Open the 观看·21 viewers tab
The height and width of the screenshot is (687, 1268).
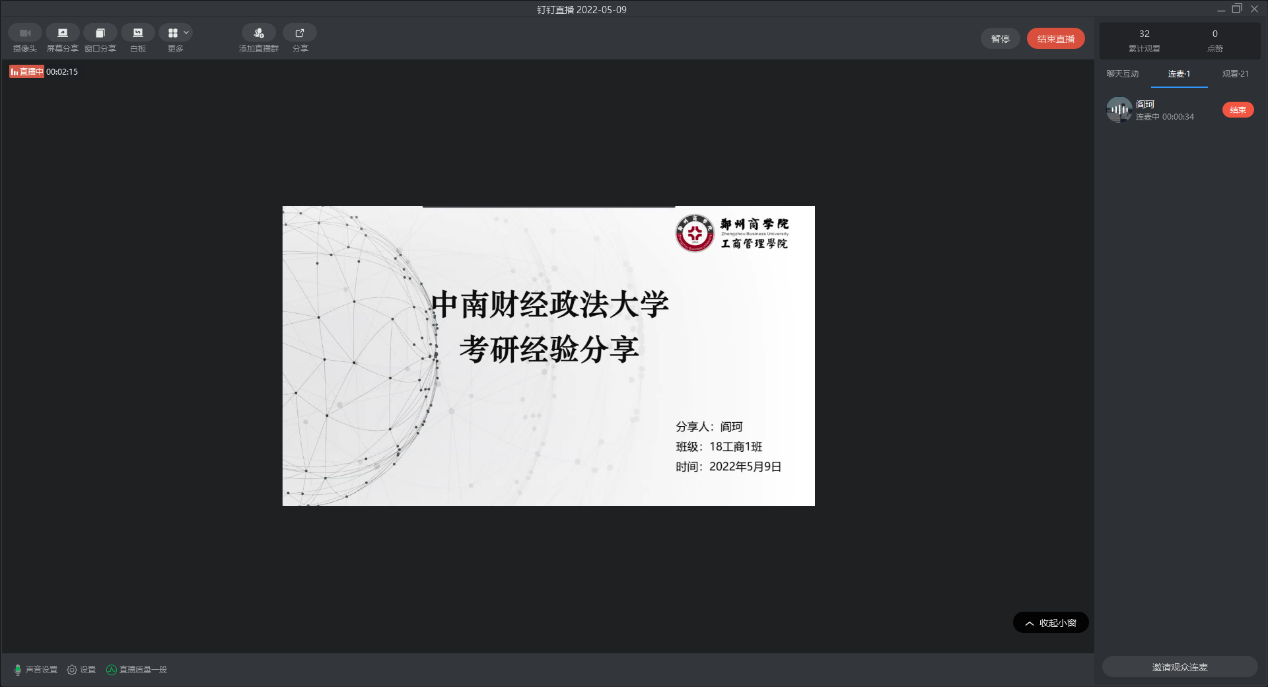tap(1235, 74)
